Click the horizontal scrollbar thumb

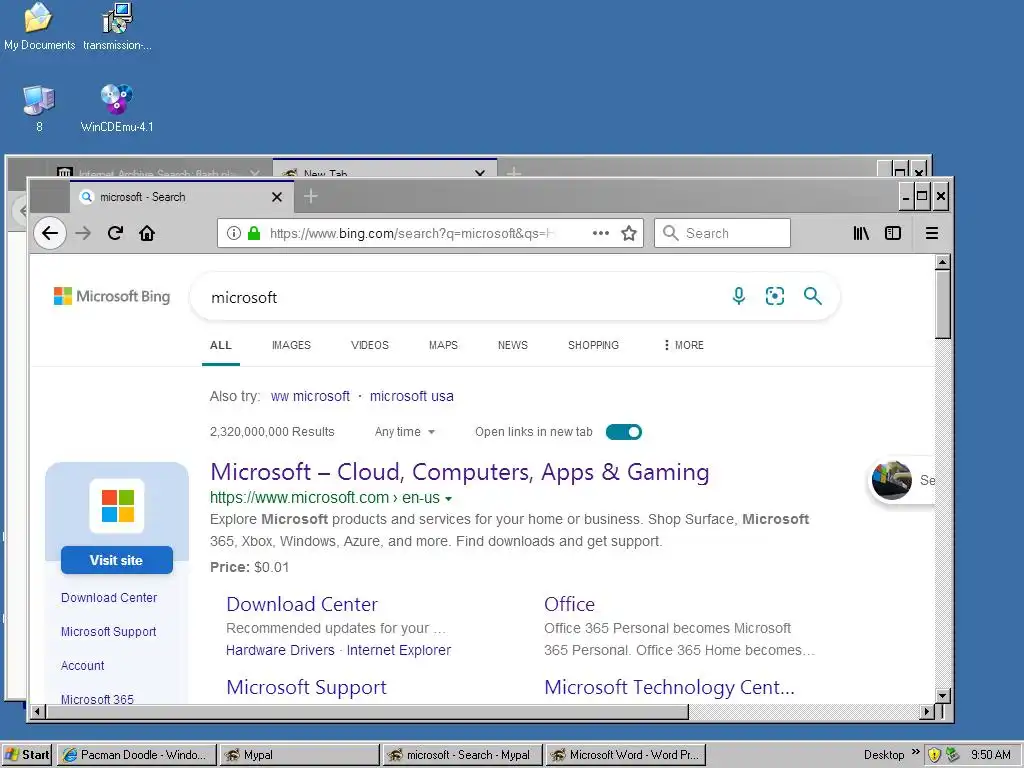point(368,711)
